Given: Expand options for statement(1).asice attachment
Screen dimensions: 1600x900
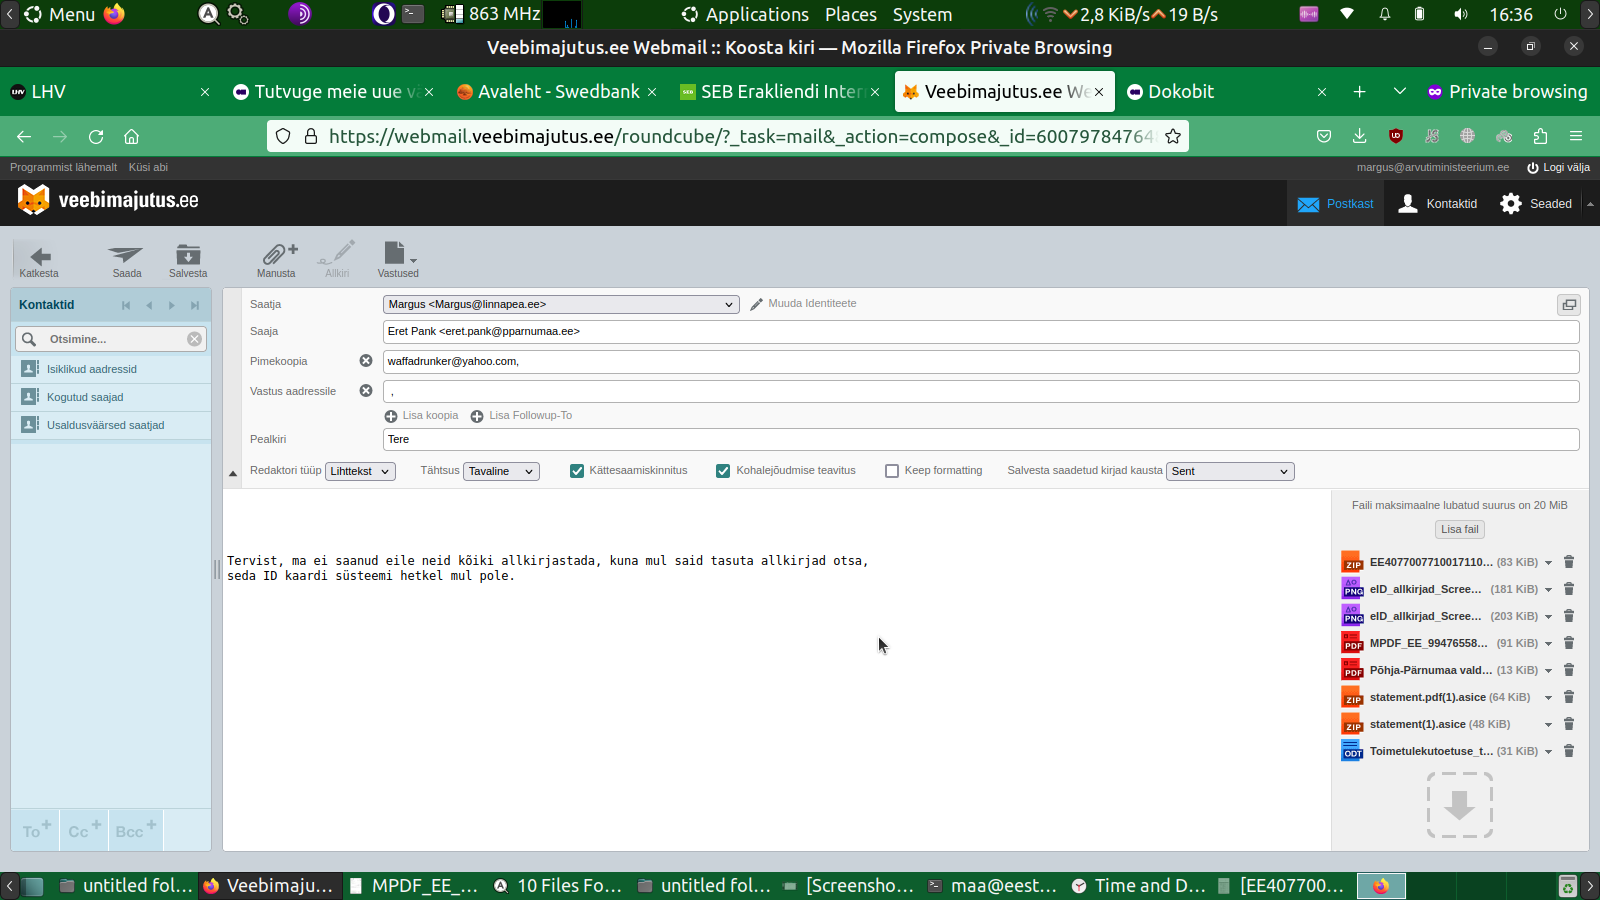Looking at the screenshot, I should point(1549,725).
